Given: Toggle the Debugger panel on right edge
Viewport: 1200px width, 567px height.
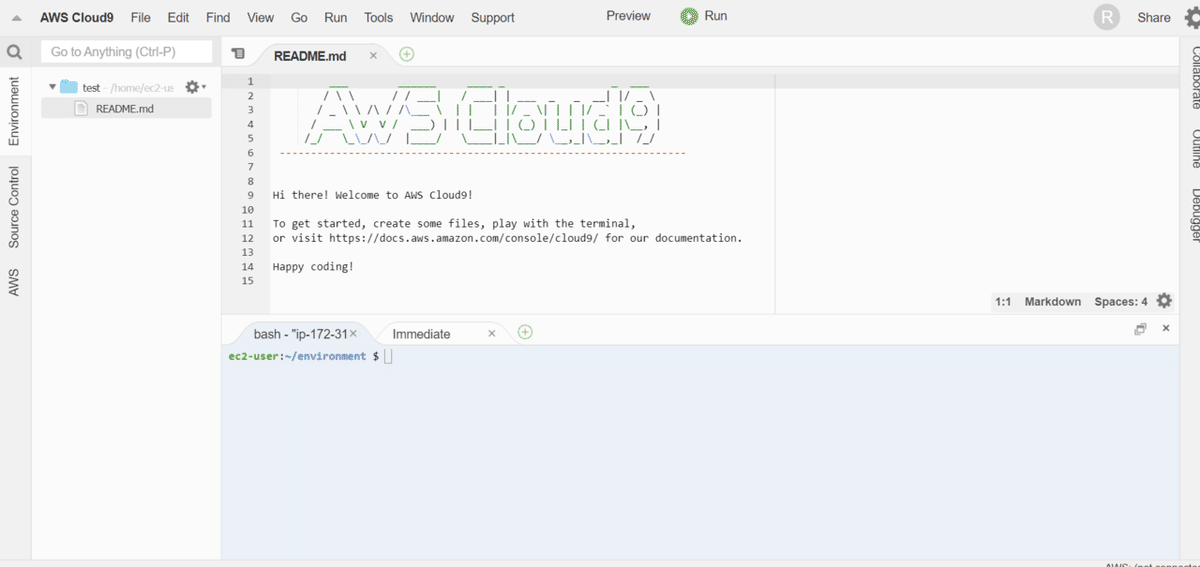Looking at the screenshot, I should [x=1193, y=215].
